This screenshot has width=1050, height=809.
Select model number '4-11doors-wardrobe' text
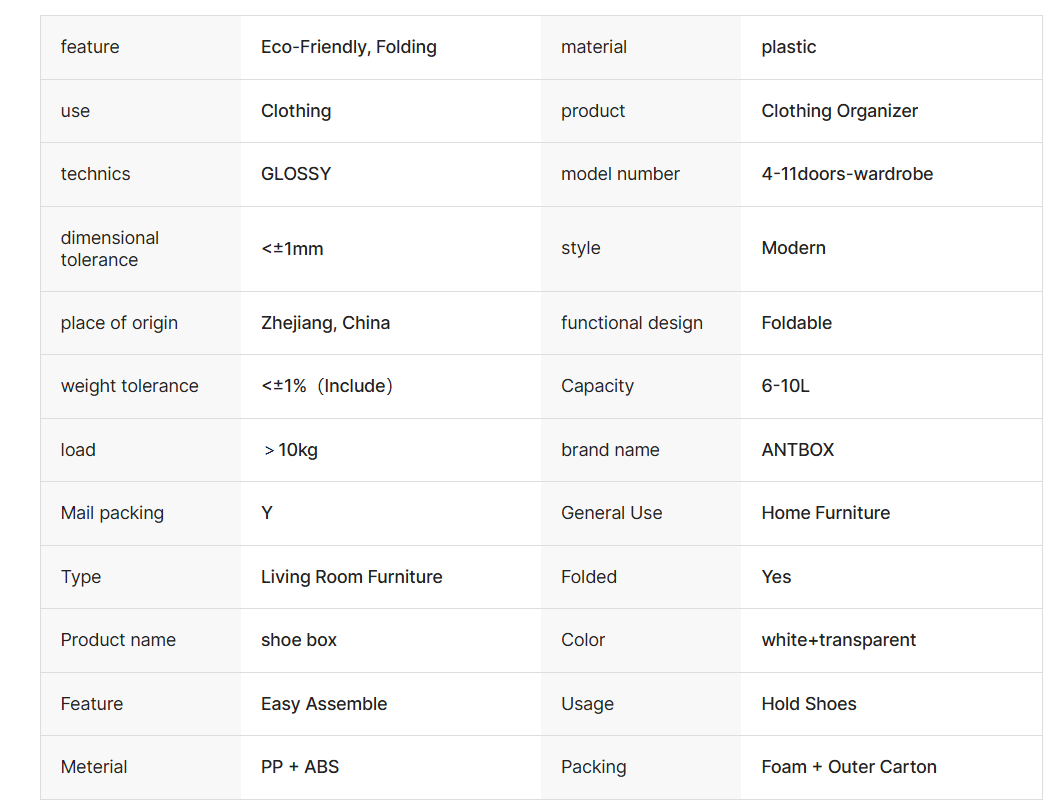847,174
